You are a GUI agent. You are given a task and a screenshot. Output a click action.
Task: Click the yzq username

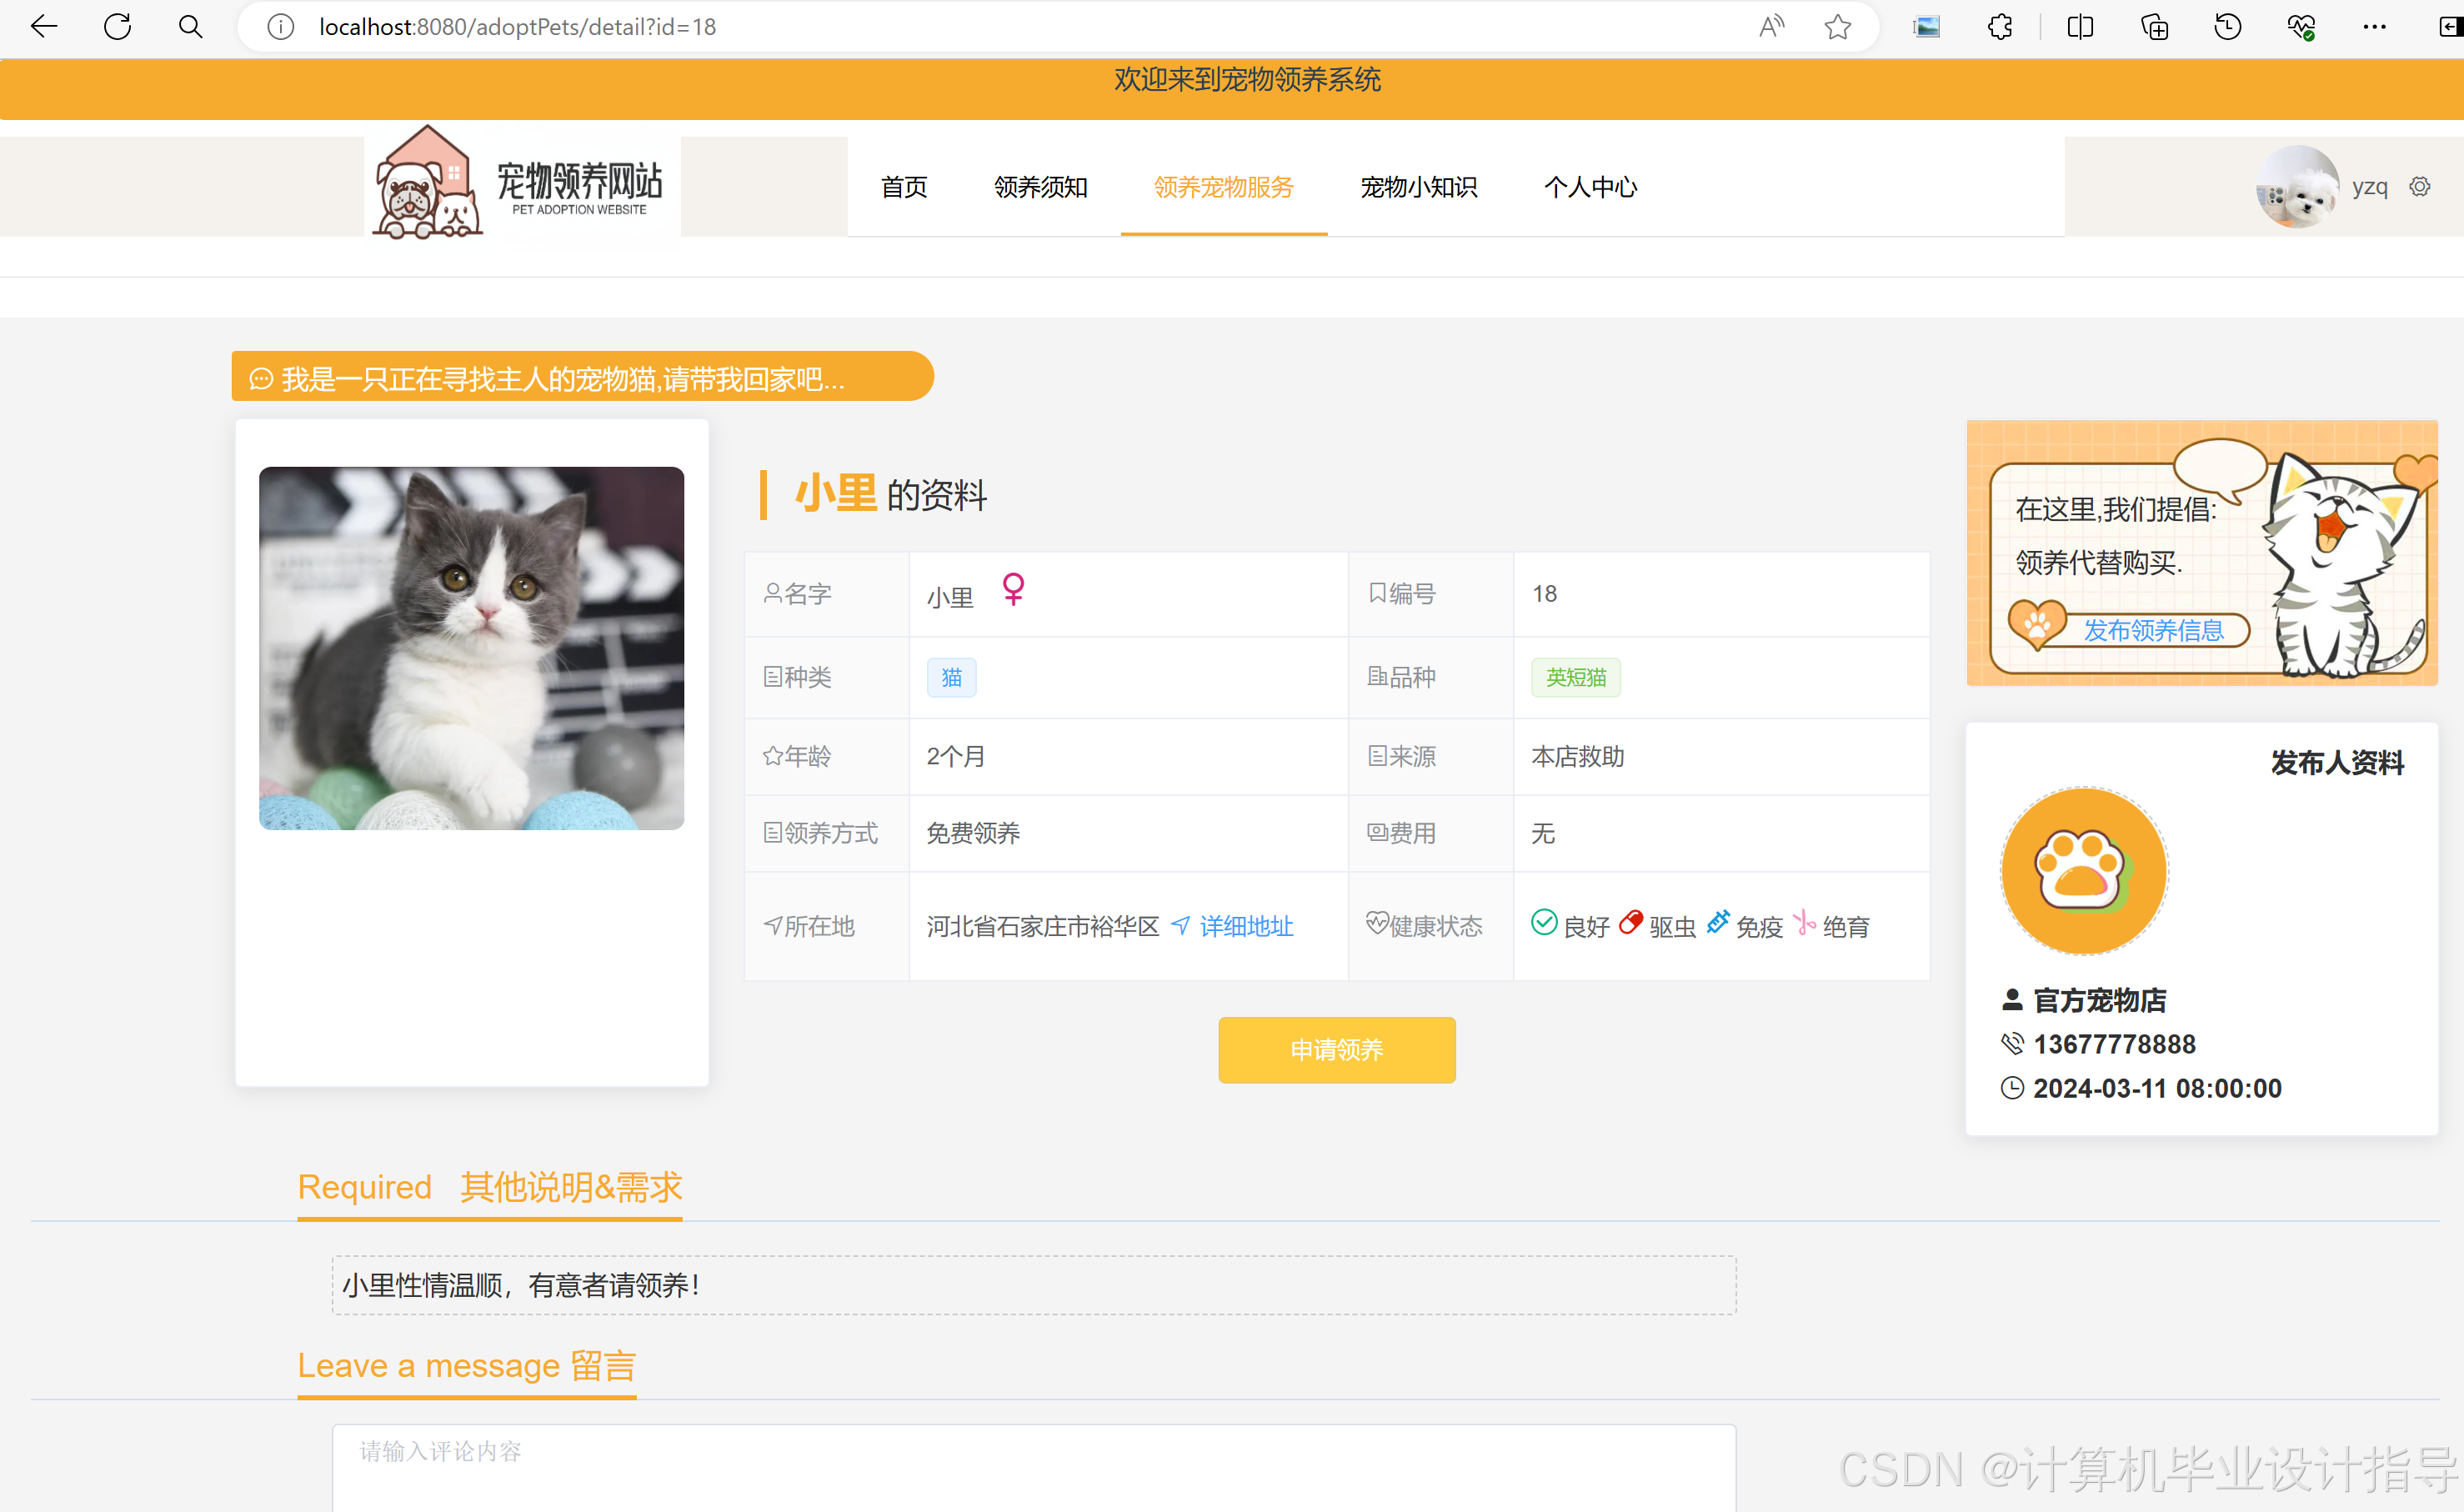click(2370, 187)
